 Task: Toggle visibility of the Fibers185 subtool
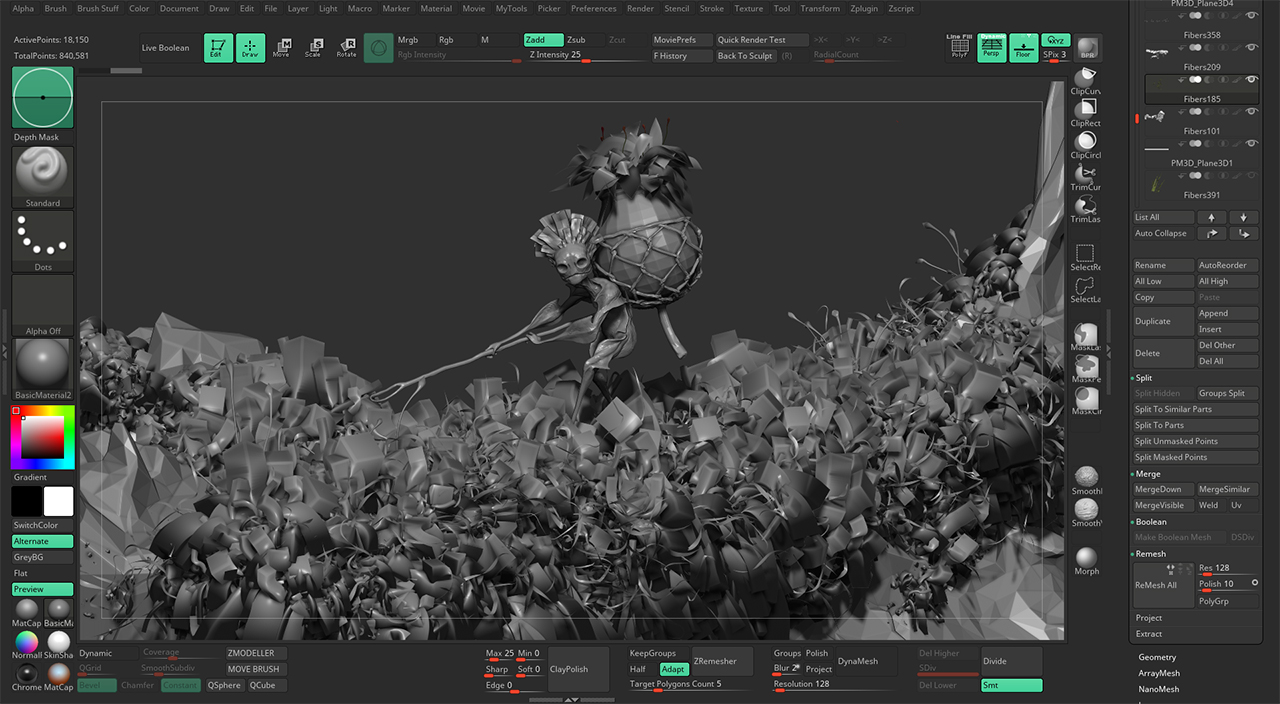click(1252, 79)
